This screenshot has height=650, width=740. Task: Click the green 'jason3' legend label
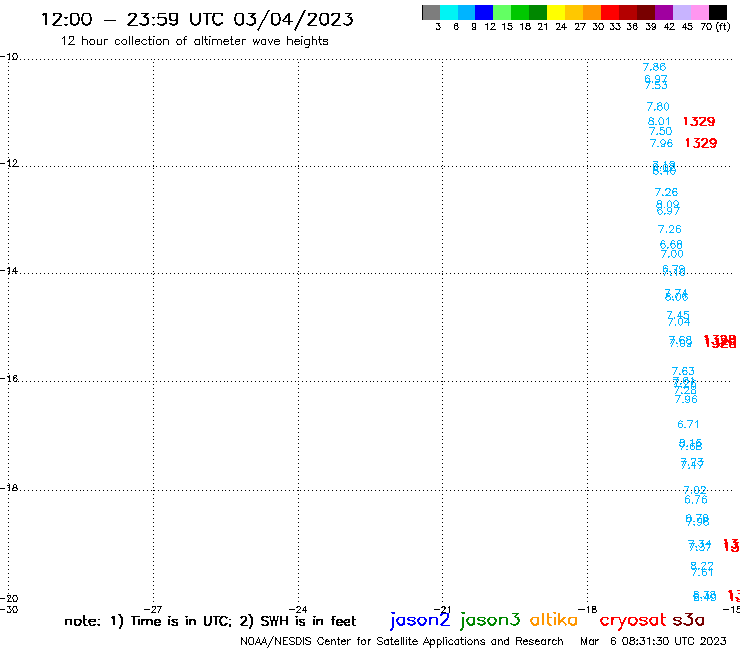[490, 620]
